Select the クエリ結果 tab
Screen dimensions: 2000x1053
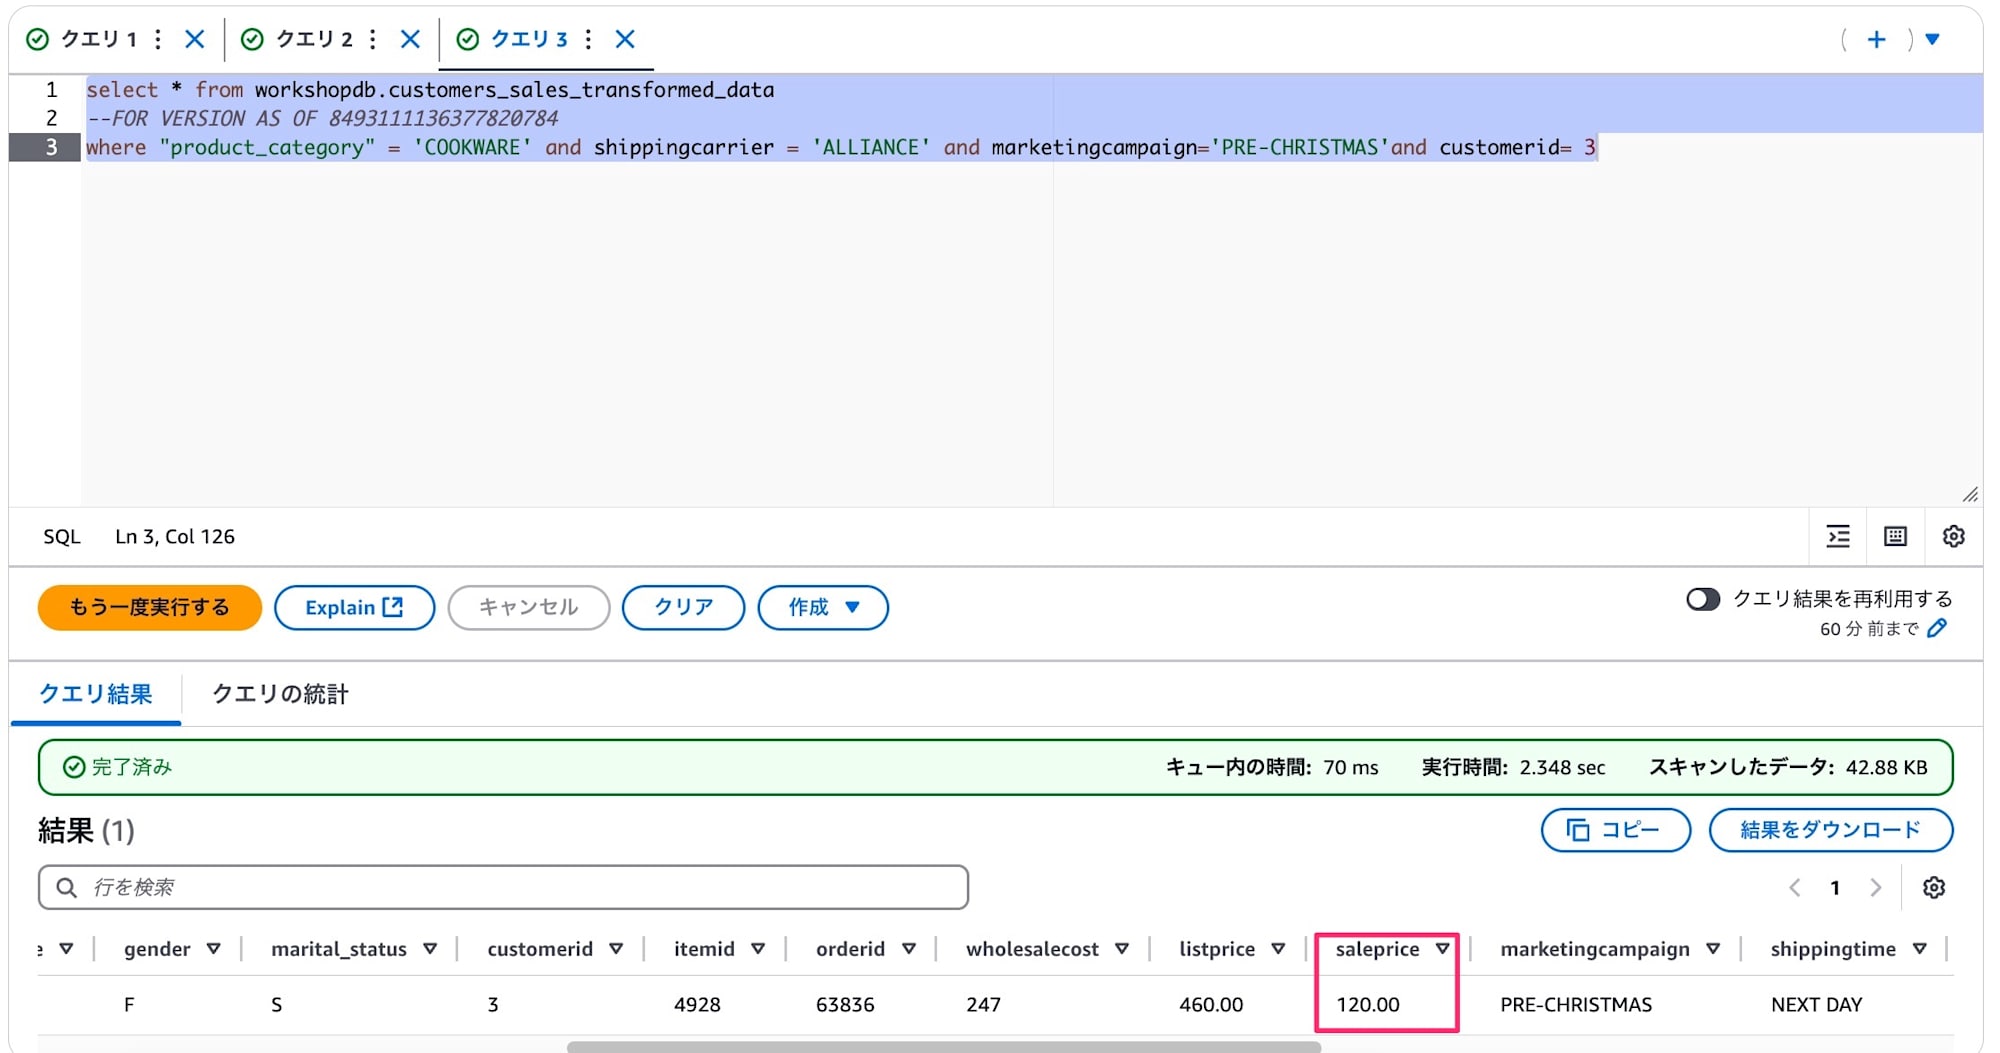tap(96, 694)
